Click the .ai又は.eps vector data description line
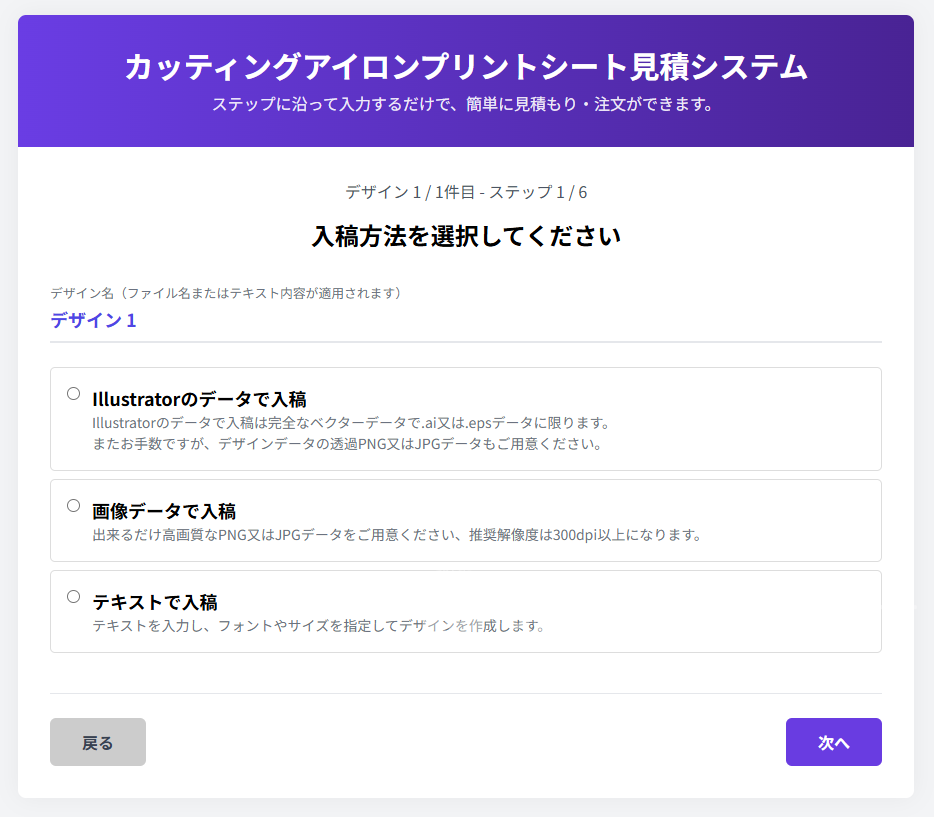The height and width of the screenshot is (817, 934). (352, 423)
